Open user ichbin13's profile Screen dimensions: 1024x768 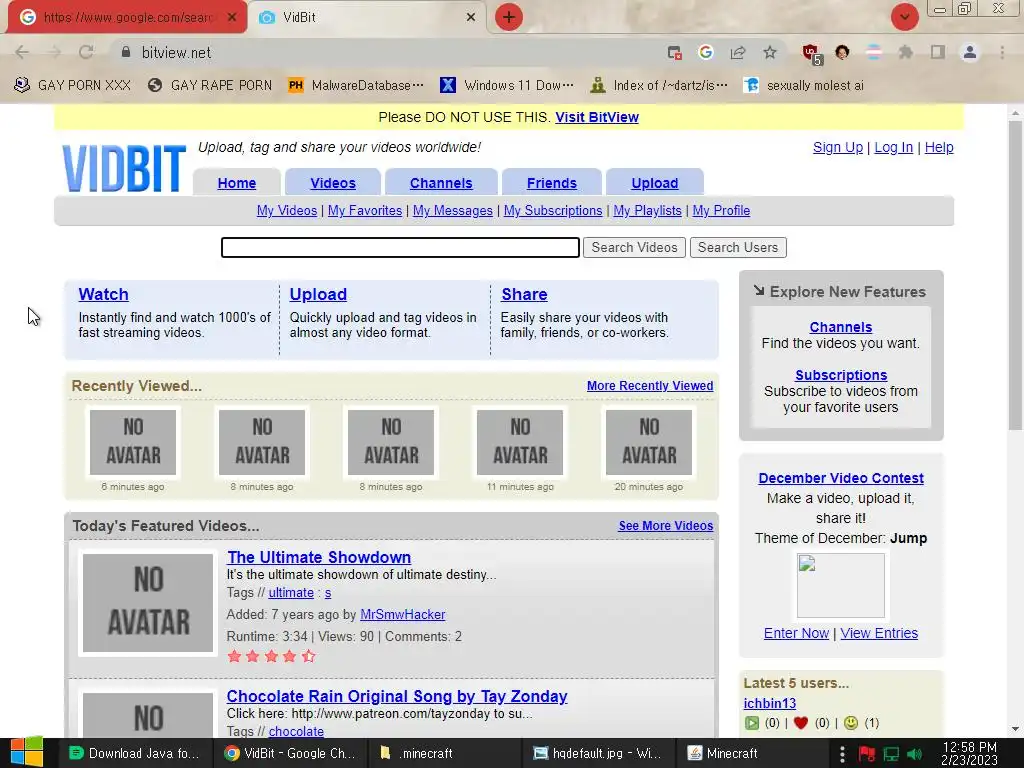tap(769, 704)
